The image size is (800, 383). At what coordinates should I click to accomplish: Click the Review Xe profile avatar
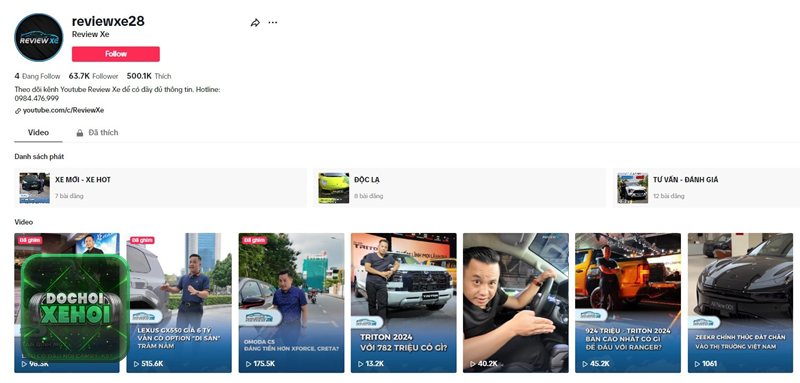click(x=39, y=38)
